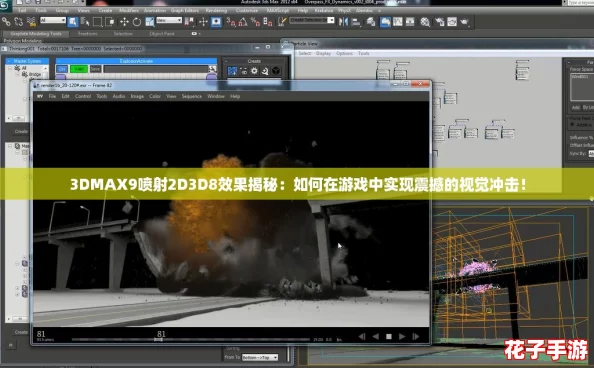Open Graph Editors menu

(184, 11)
